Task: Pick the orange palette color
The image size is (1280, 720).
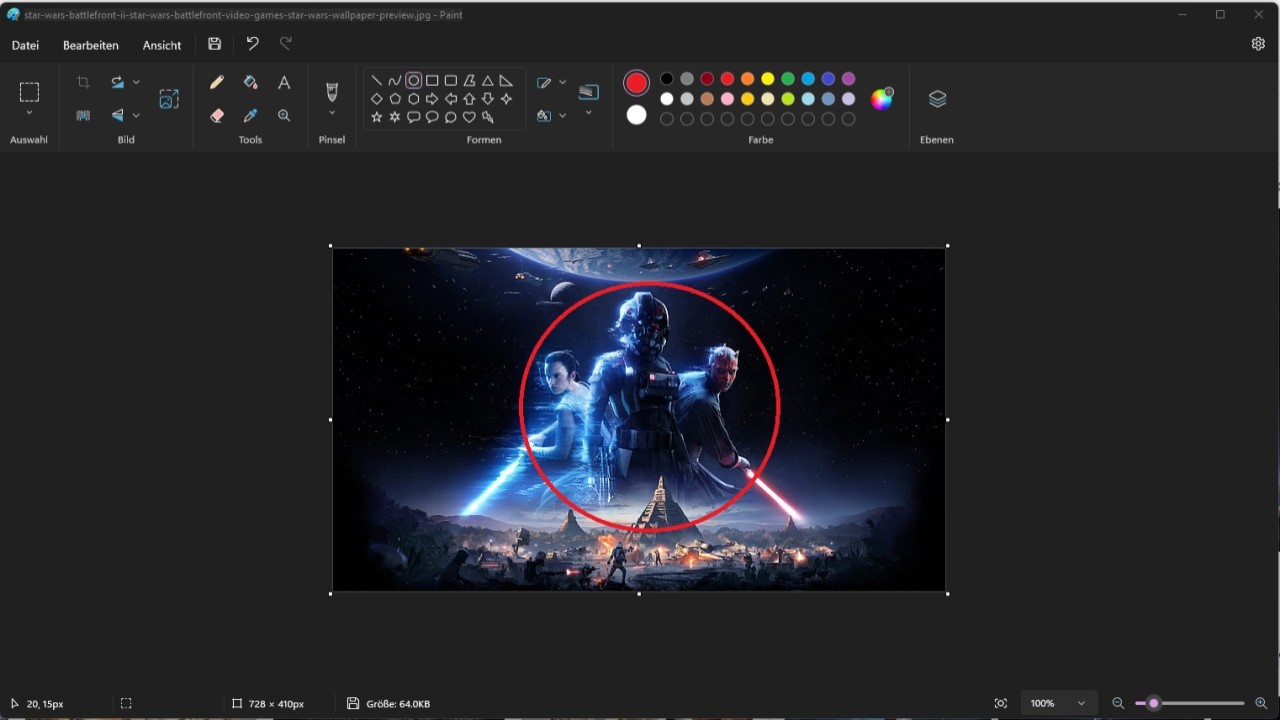Action: (747, 79)
